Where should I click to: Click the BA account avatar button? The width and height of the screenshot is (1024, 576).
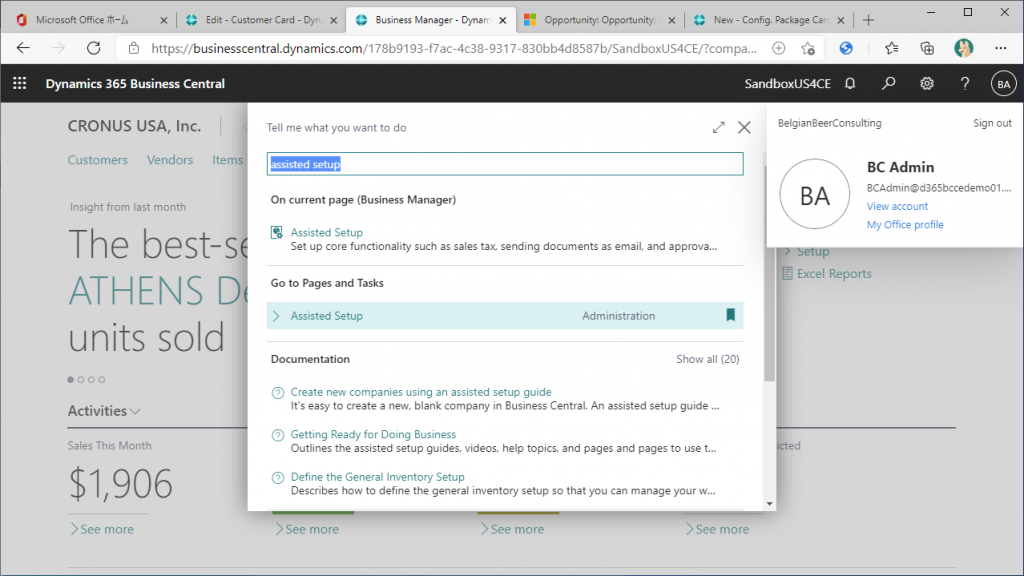pyautogui.click(x=1003, y=84)
